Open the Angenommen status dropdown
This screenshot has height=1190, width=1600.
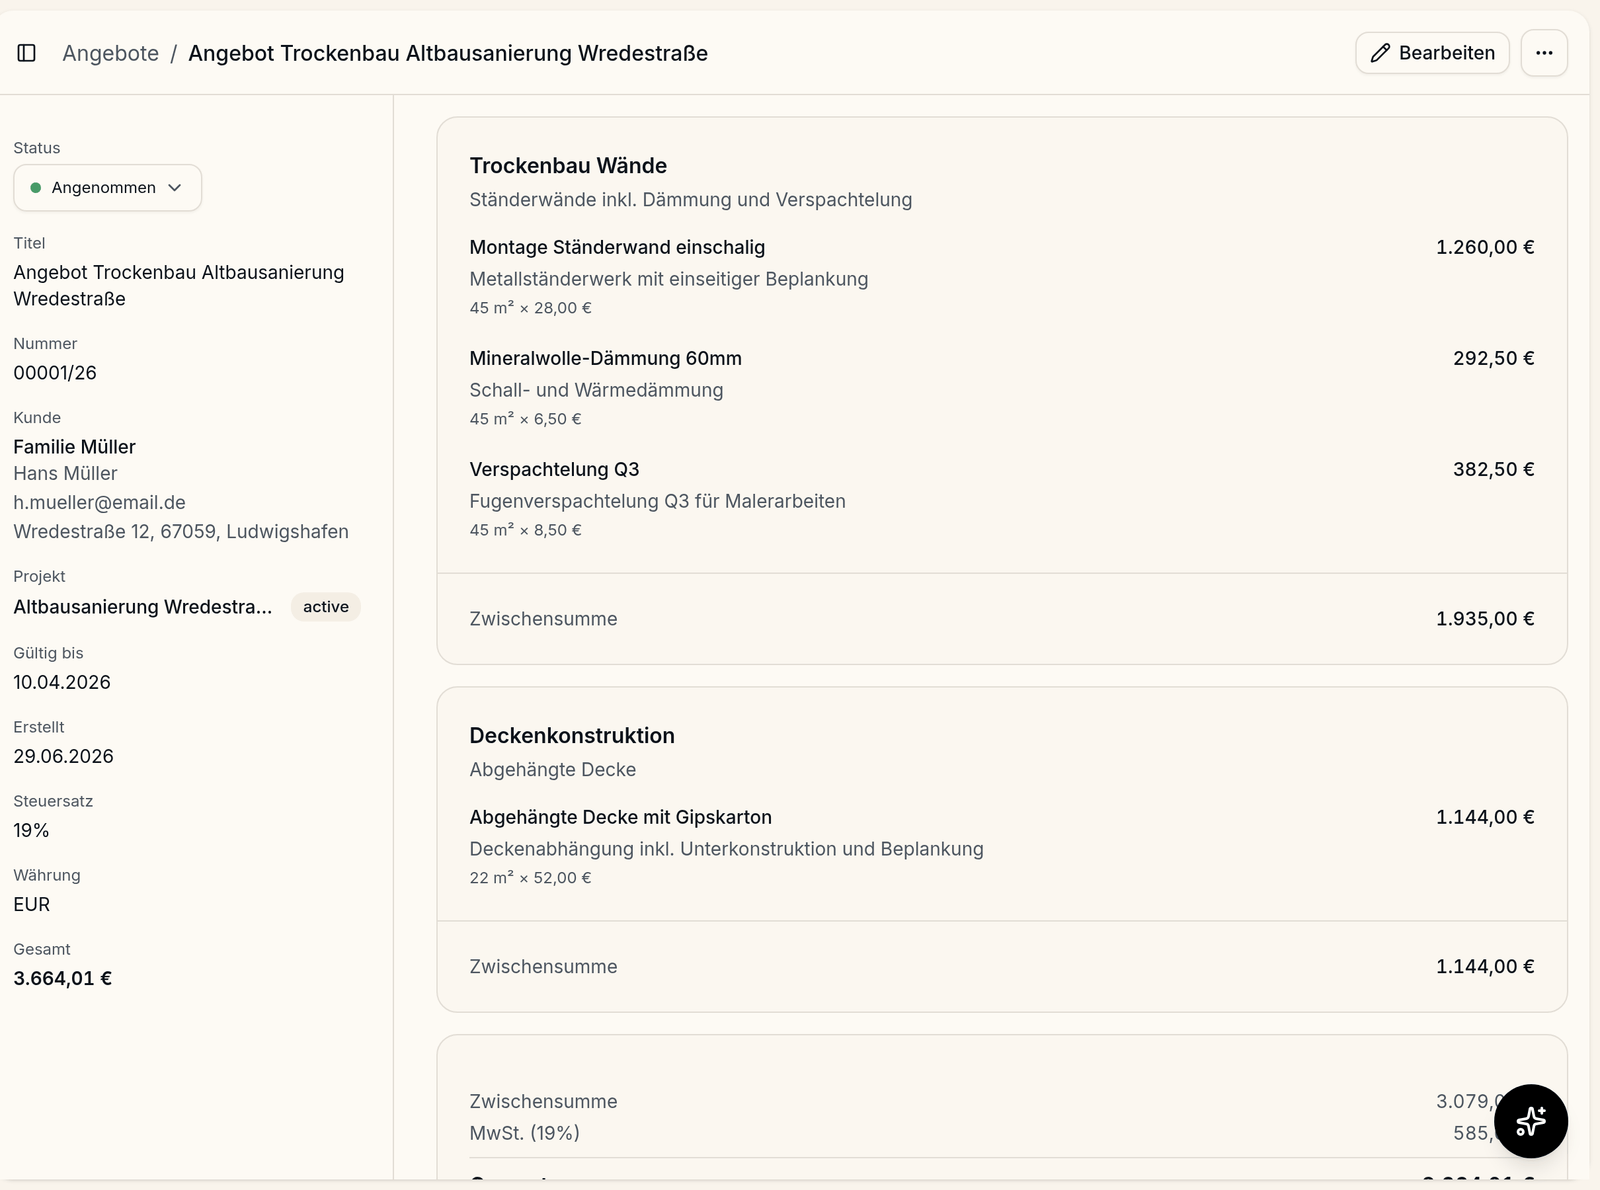coord(107,188)
